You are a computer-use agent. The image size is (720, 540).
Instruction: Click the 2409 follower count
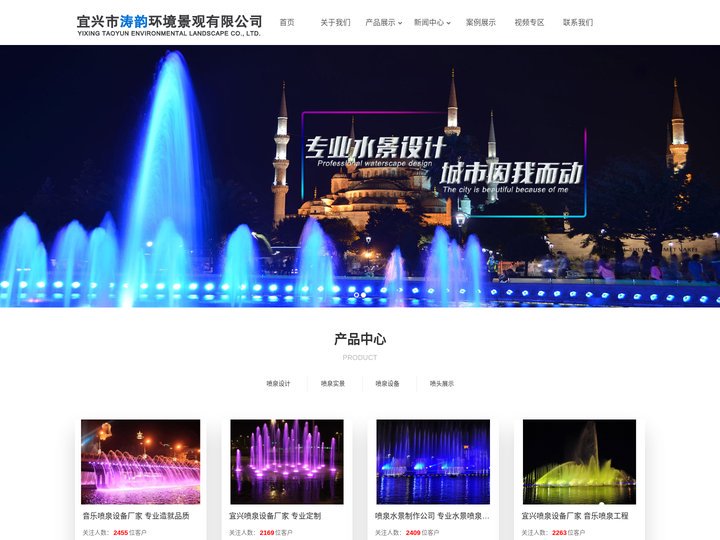click(x=413, y=533)
